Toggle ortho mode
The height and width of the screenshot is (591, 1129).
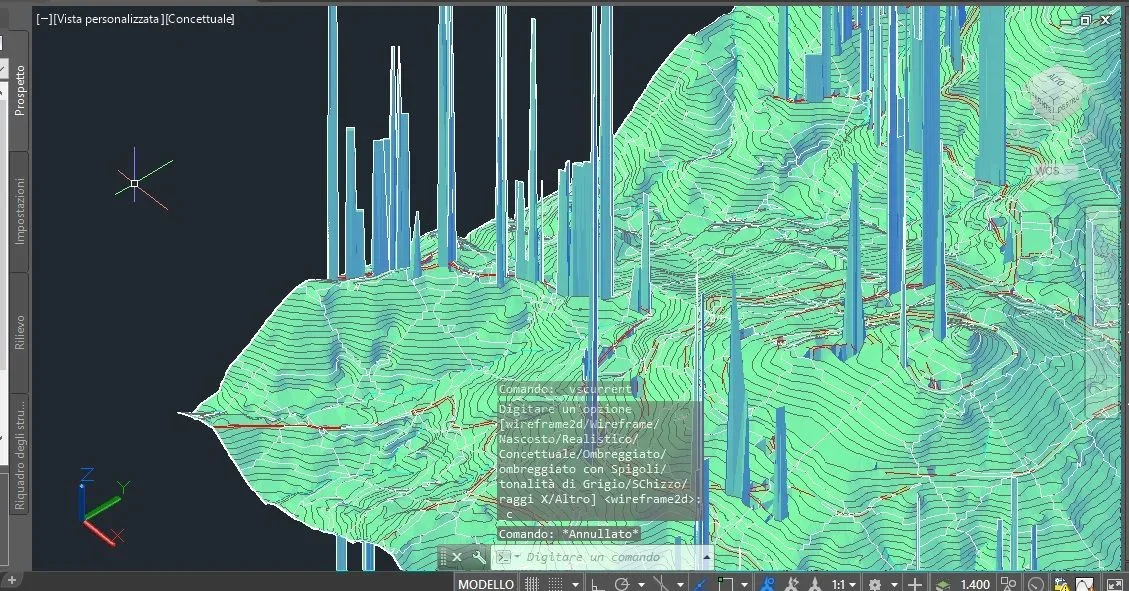[598, 584]
